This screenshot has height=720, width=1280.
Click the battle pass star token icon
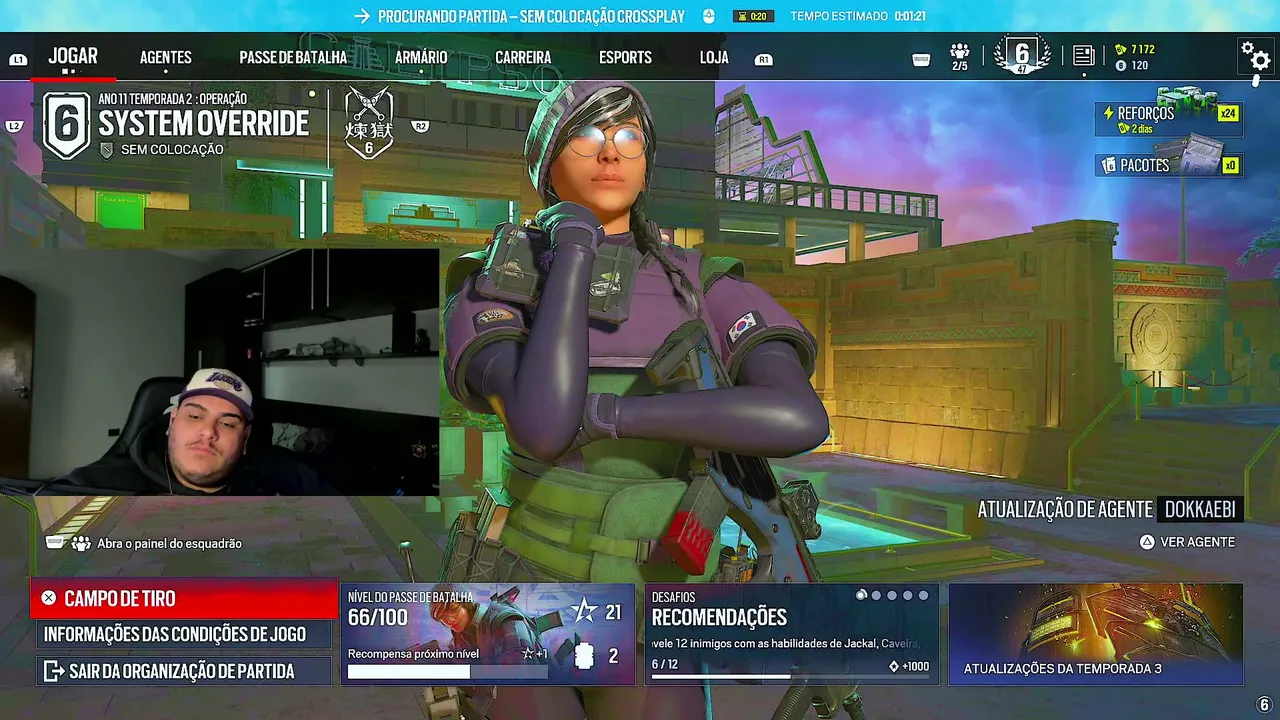pos(584,612)
